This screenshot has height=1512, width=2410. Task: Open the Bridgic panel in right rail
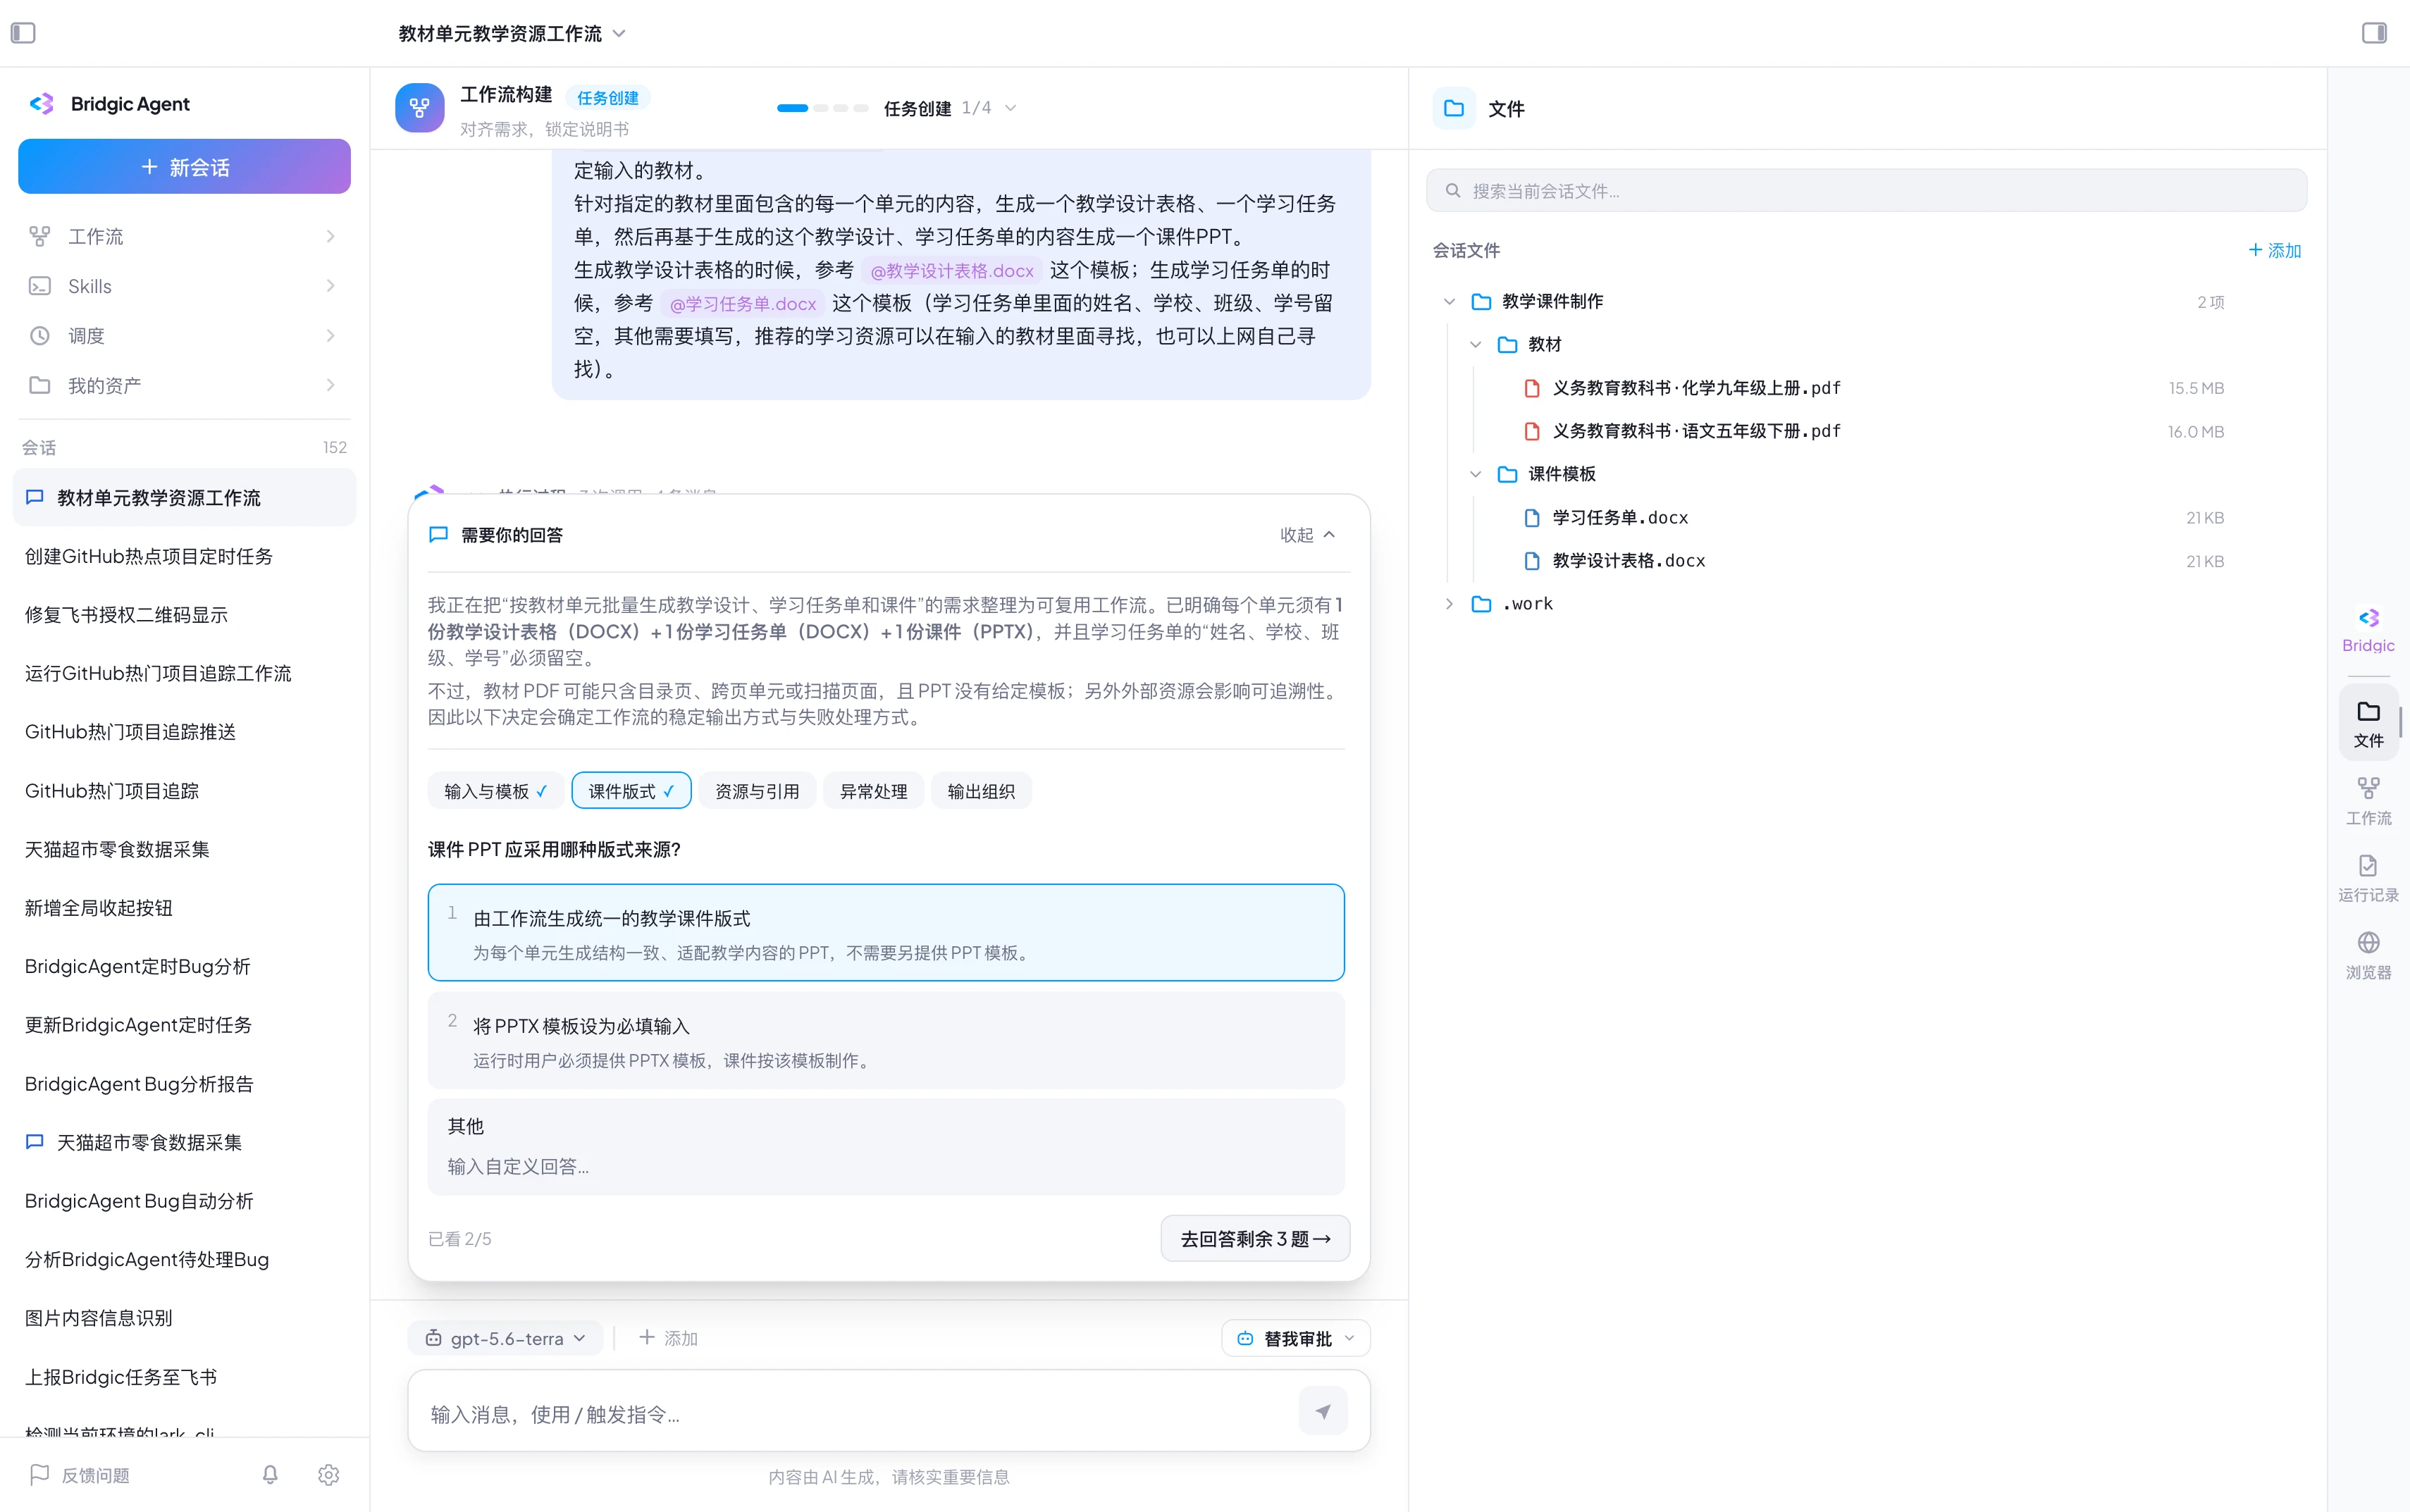(2368, 630)
